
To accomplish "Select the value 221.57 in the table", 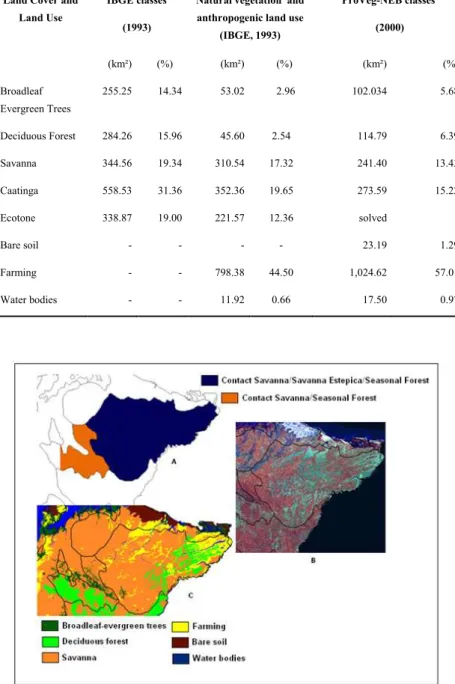I will click(229, 218).
